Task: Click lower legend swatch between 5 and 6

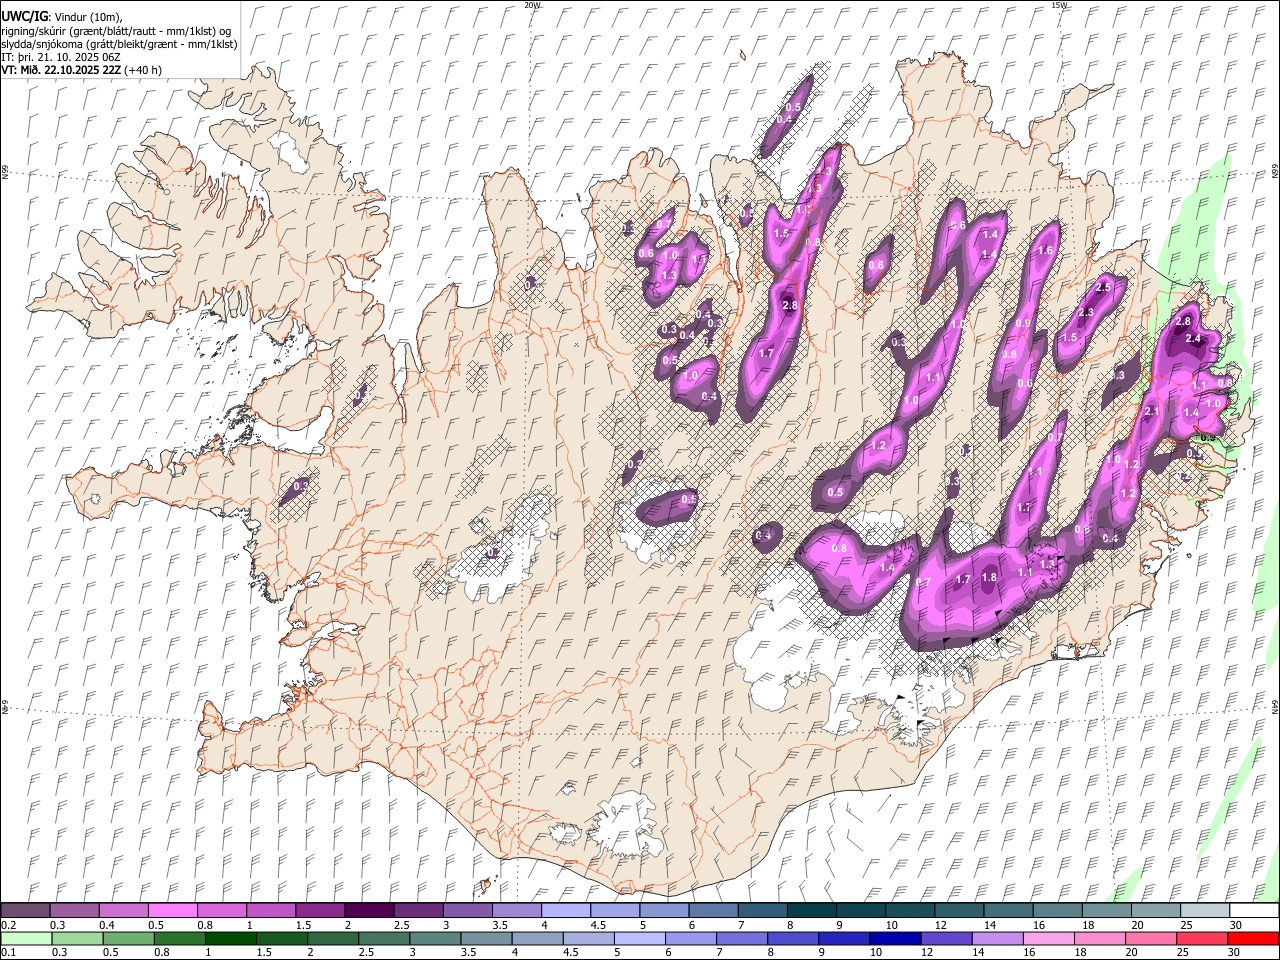Action: tap(639, 938)
